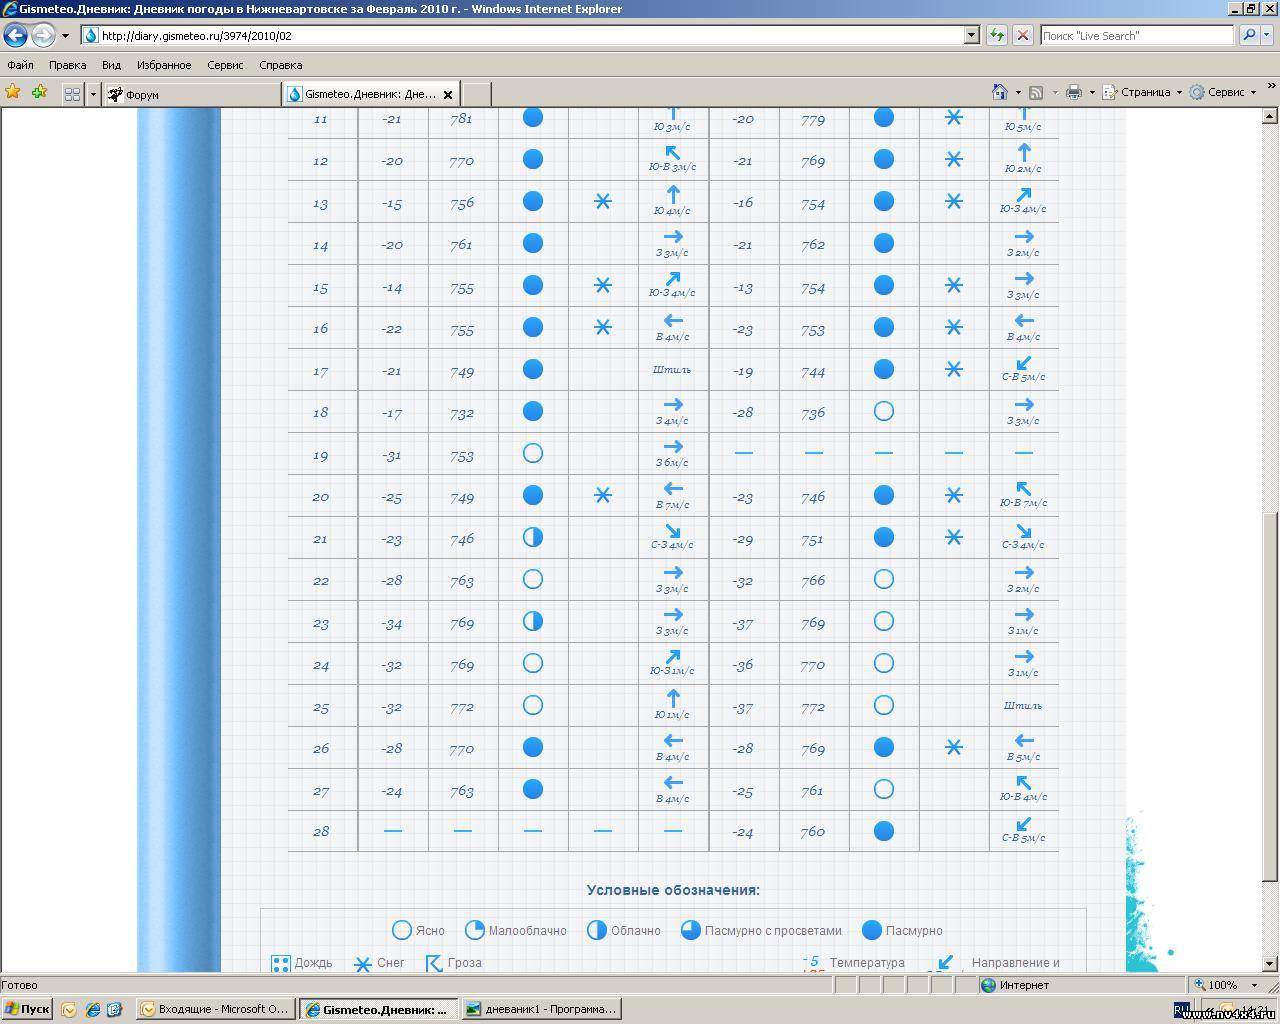Click the Ю-В 3м/с wind arrow in row 12

coord(673,152)
